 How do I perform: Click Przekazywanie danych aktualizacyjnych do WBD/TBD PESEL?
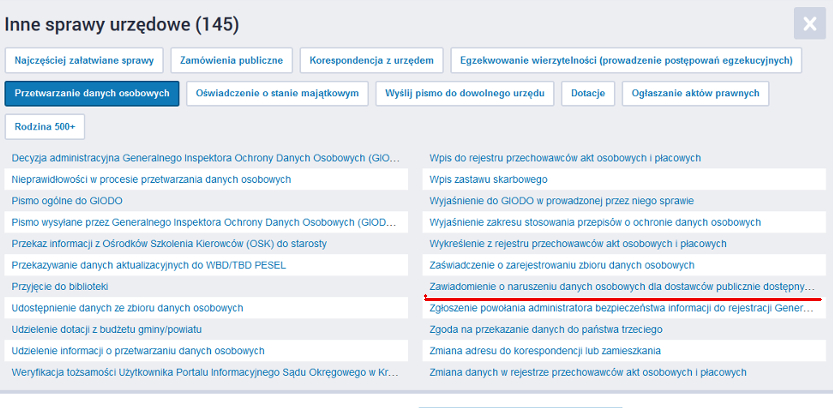pos(148,265)
